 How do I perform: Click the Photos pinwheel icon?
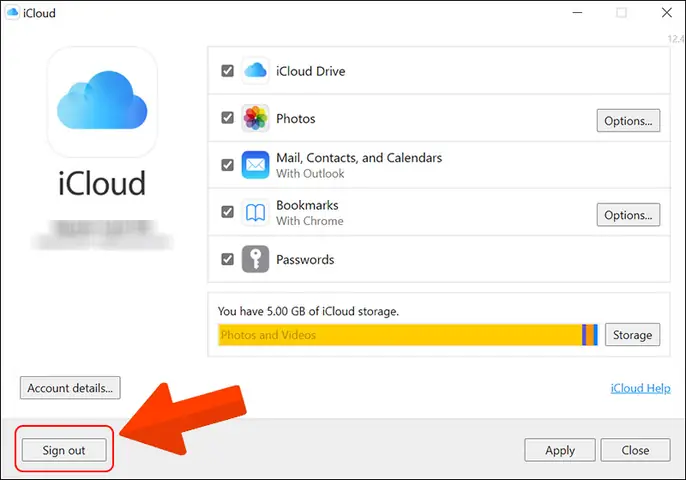(255, 118)
